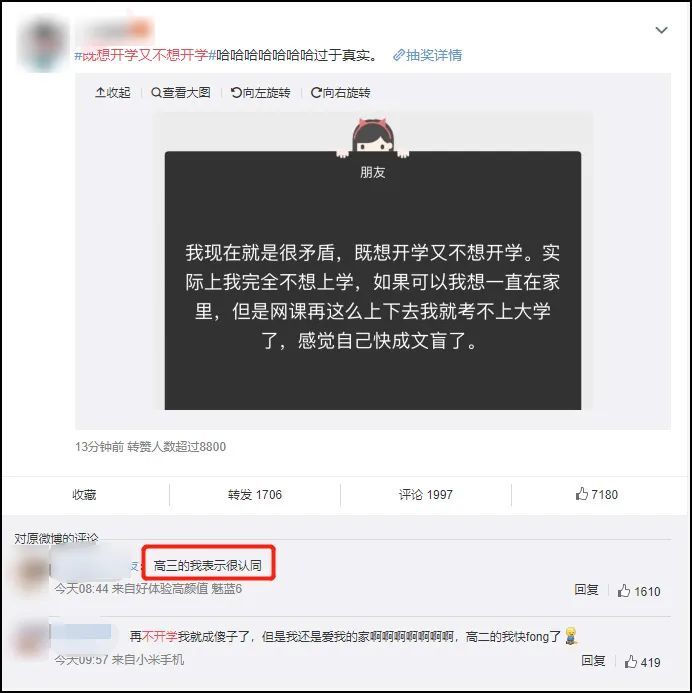Screen dimensions: 692x693
Task: Open 查看大图 to view large image
Action: click(181, 92)
